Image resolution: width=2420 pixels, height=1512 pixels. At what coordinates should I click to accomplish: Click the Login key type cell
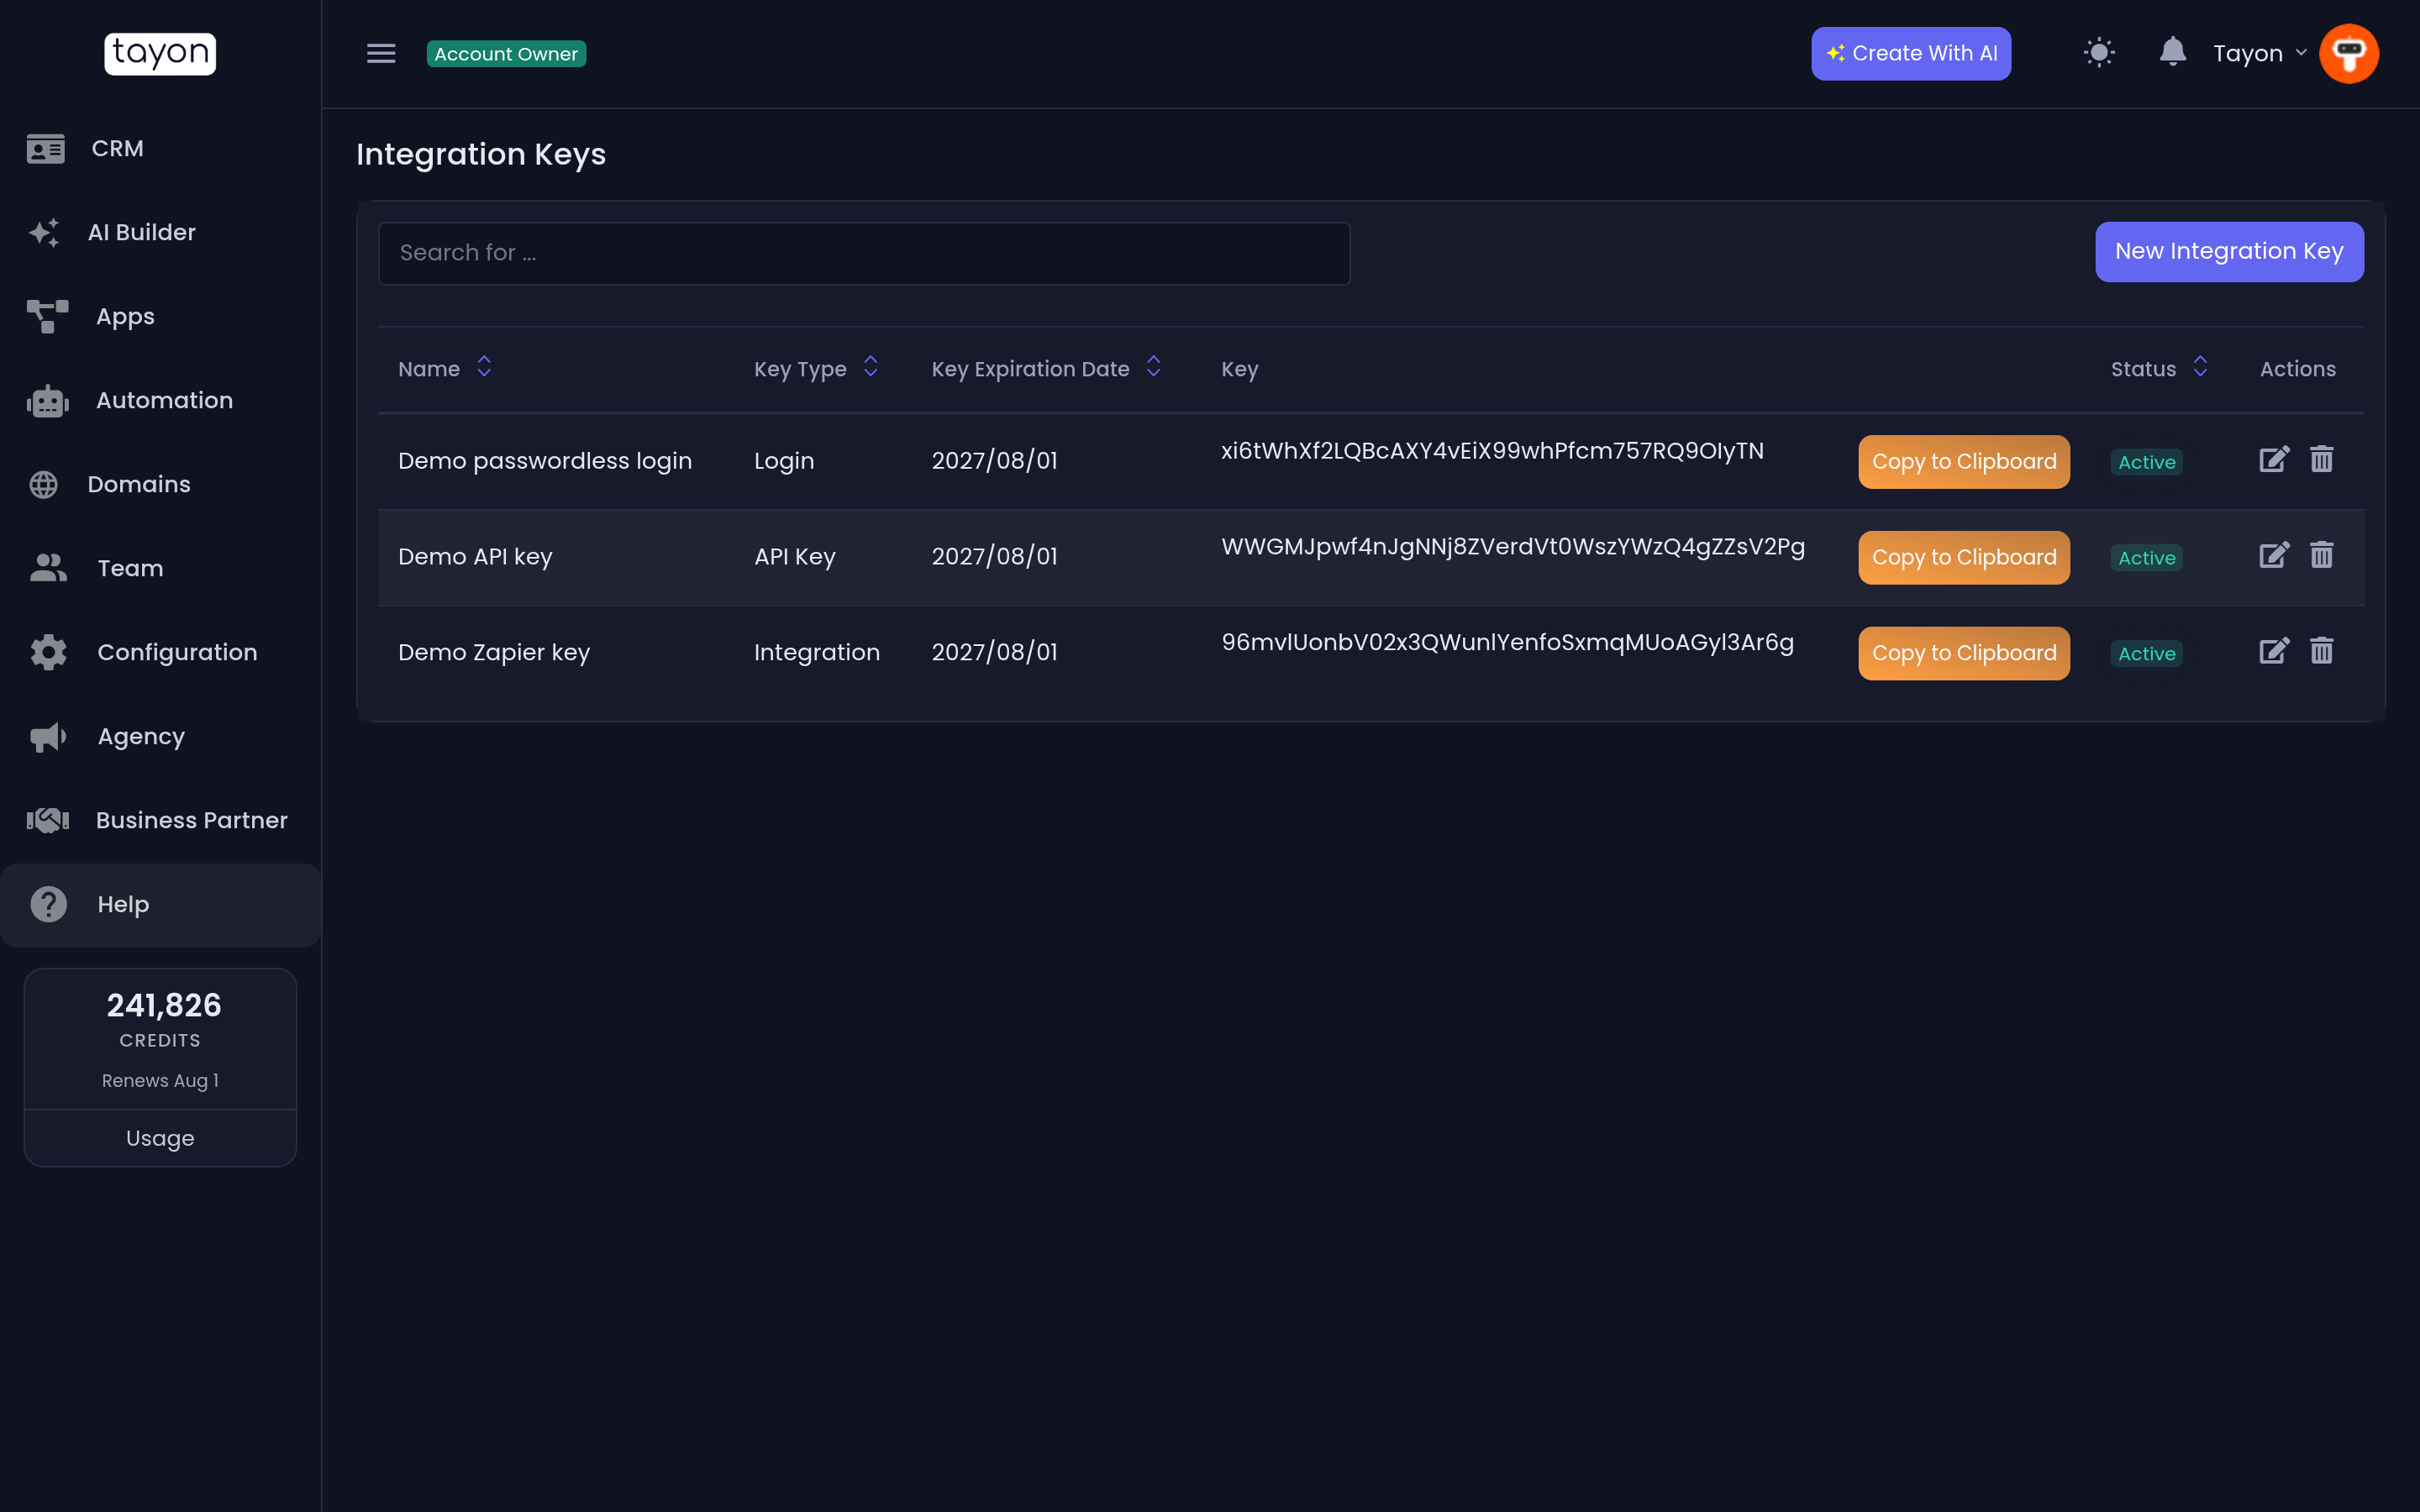coord(784,461)
